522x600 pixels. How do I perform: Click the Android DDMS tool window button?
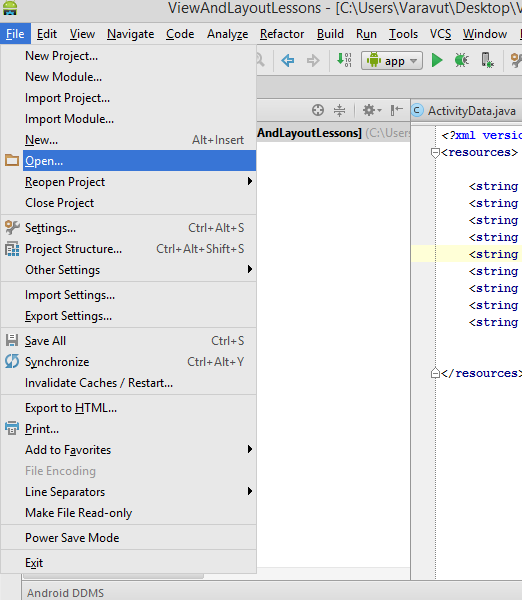pos(65,593)
